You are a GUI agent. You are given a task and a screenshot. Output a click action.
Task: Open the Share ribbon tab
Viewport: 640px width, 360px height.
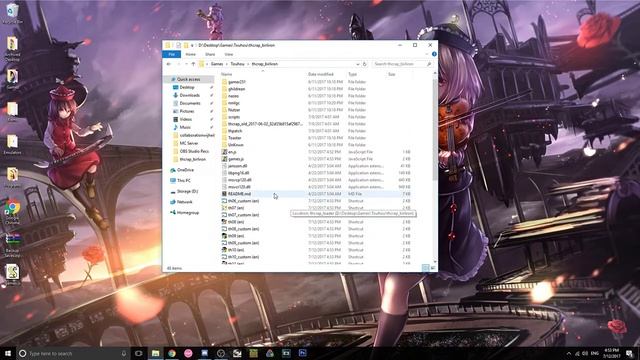coord(210,54)
